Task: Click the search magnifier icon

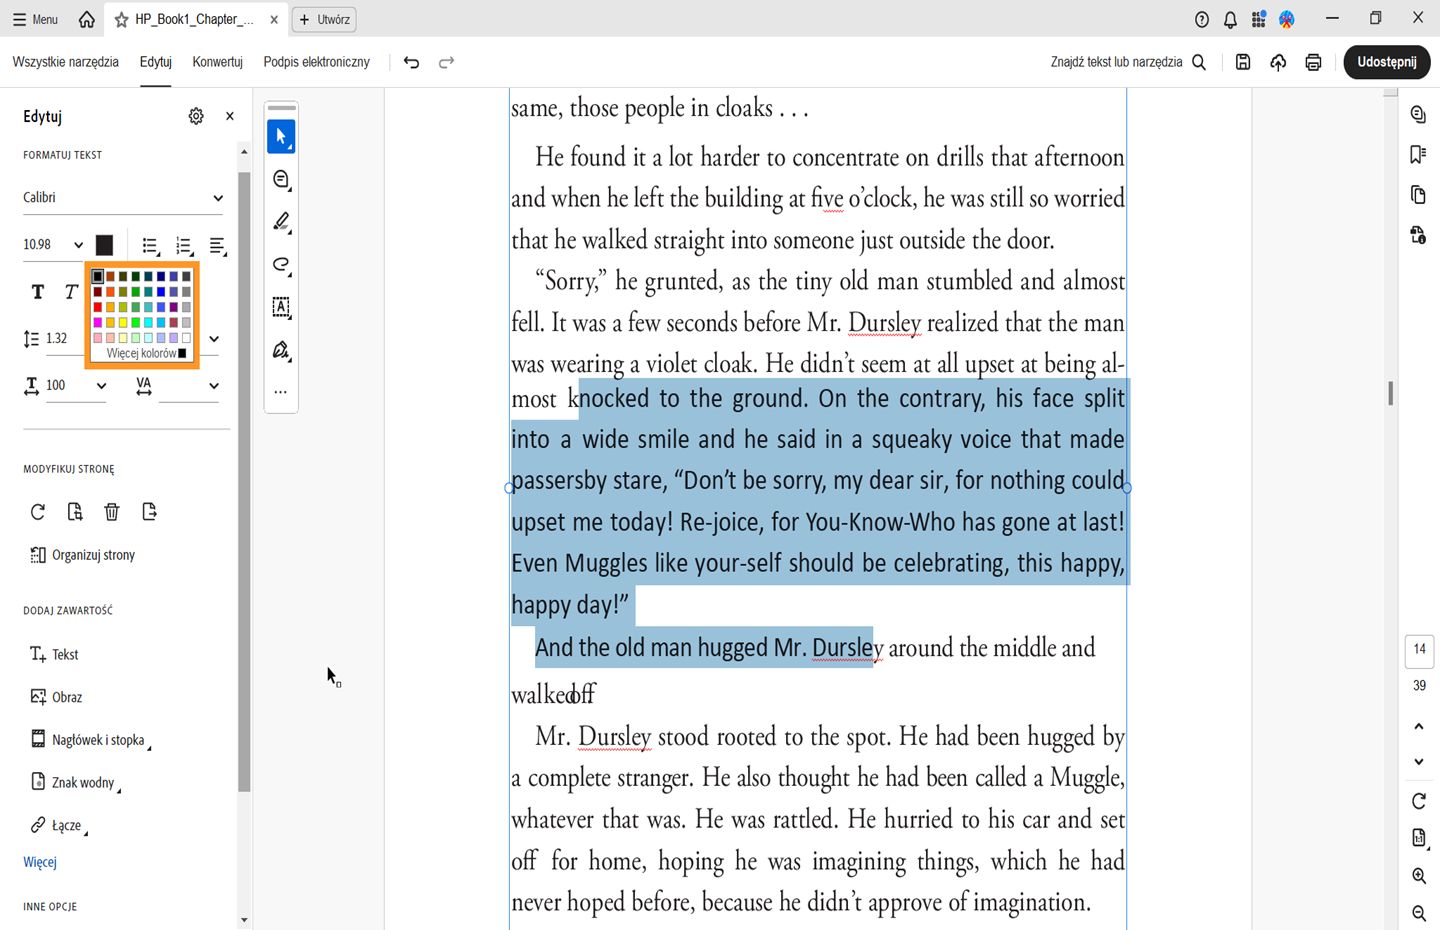Action: (1199, 62)
